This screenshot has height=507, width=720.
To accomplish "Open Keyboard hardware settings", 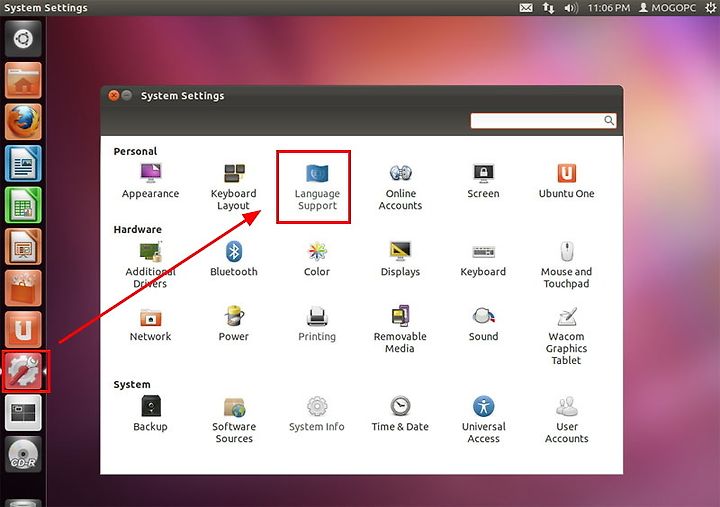I will (x=483, y=259).
